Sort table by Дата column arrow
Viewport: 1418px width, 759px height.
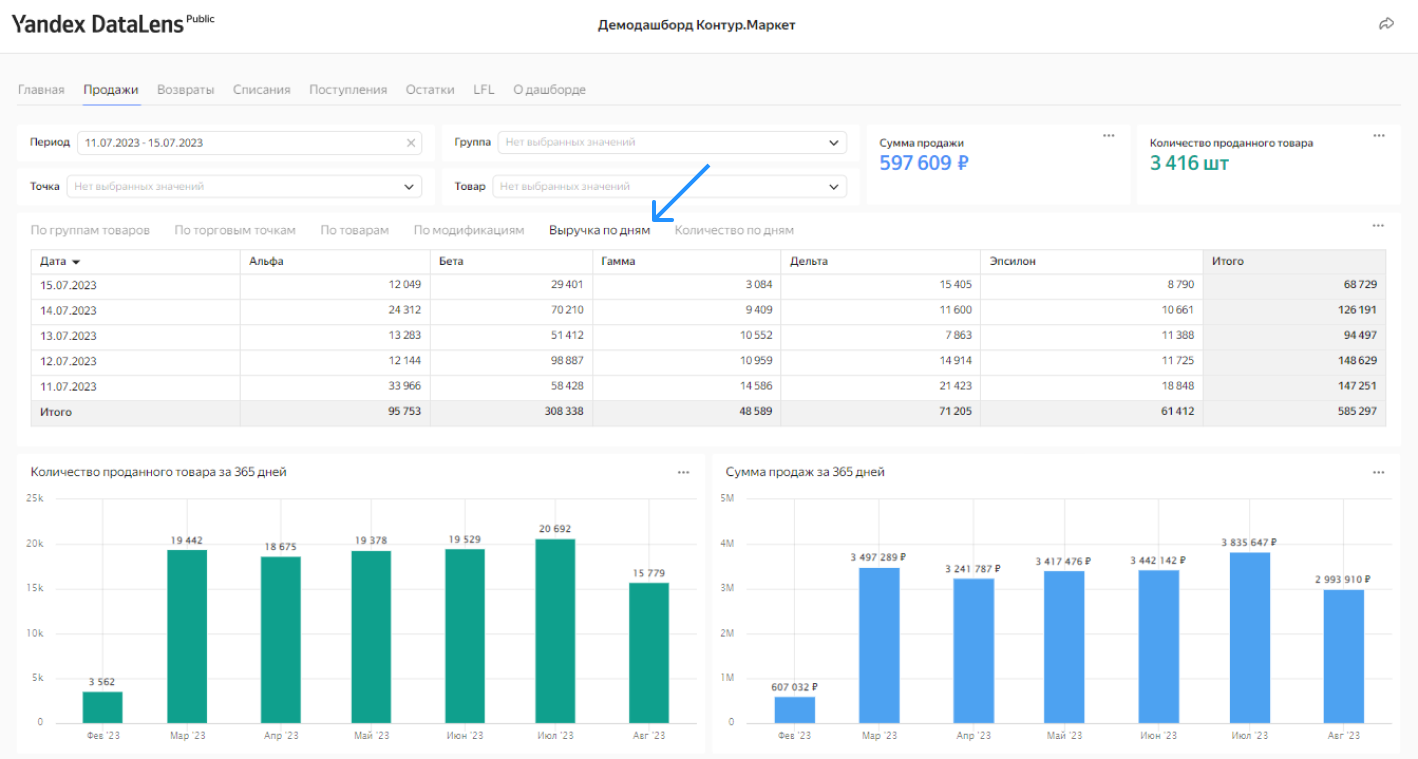pyautogui.click(x=76, y=261)
